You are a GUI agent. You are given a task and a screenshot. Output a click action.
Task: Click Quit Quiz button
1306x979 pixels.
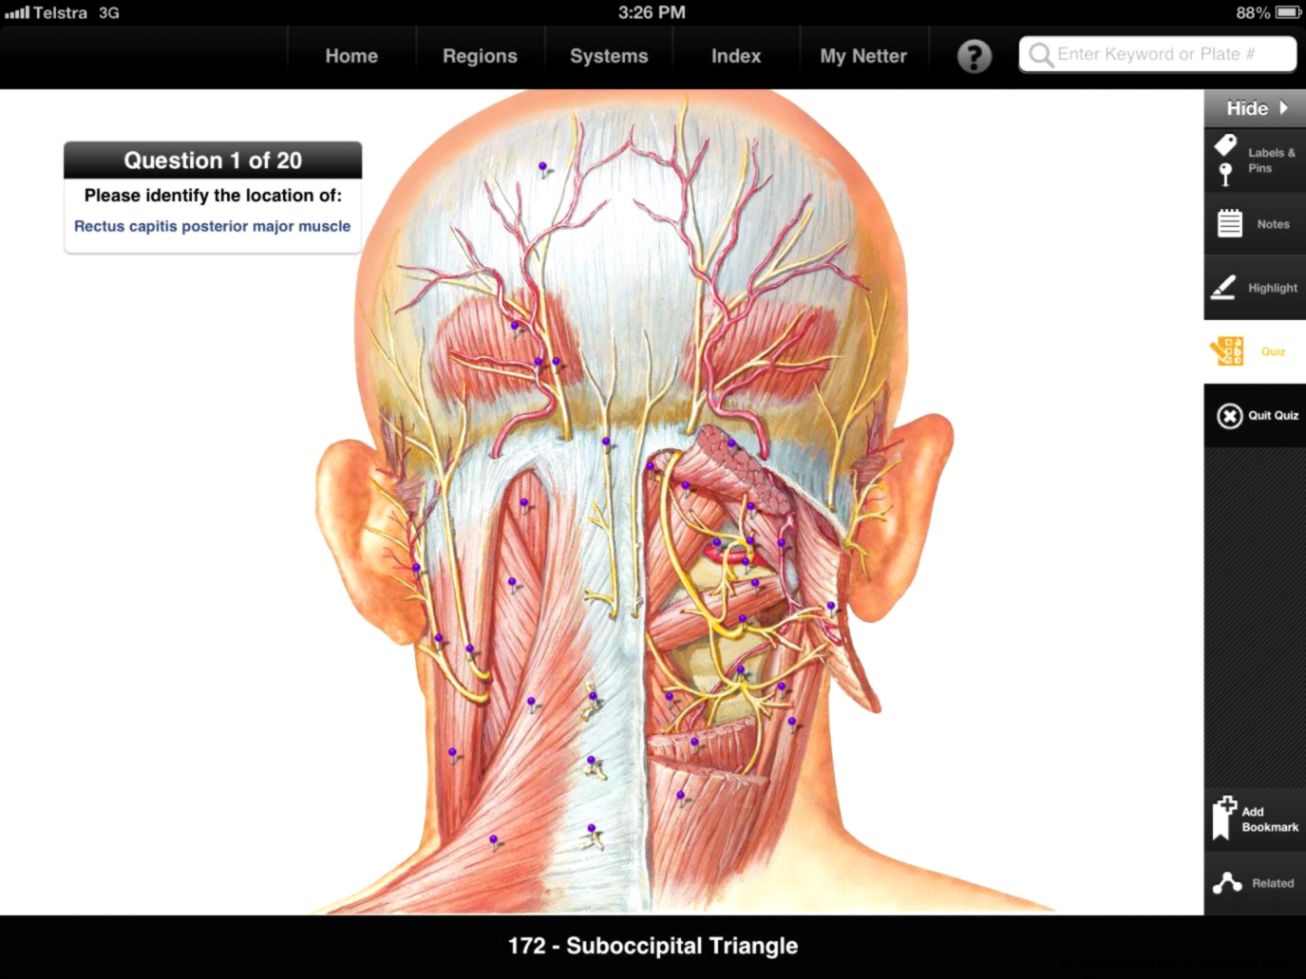coord(1255,415)
